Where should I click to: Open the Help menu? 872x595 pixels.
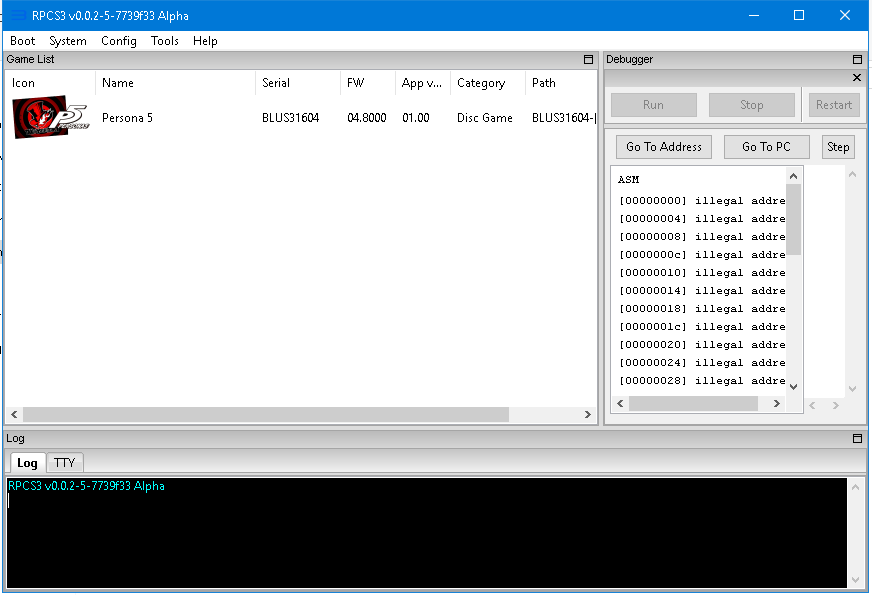205,41
